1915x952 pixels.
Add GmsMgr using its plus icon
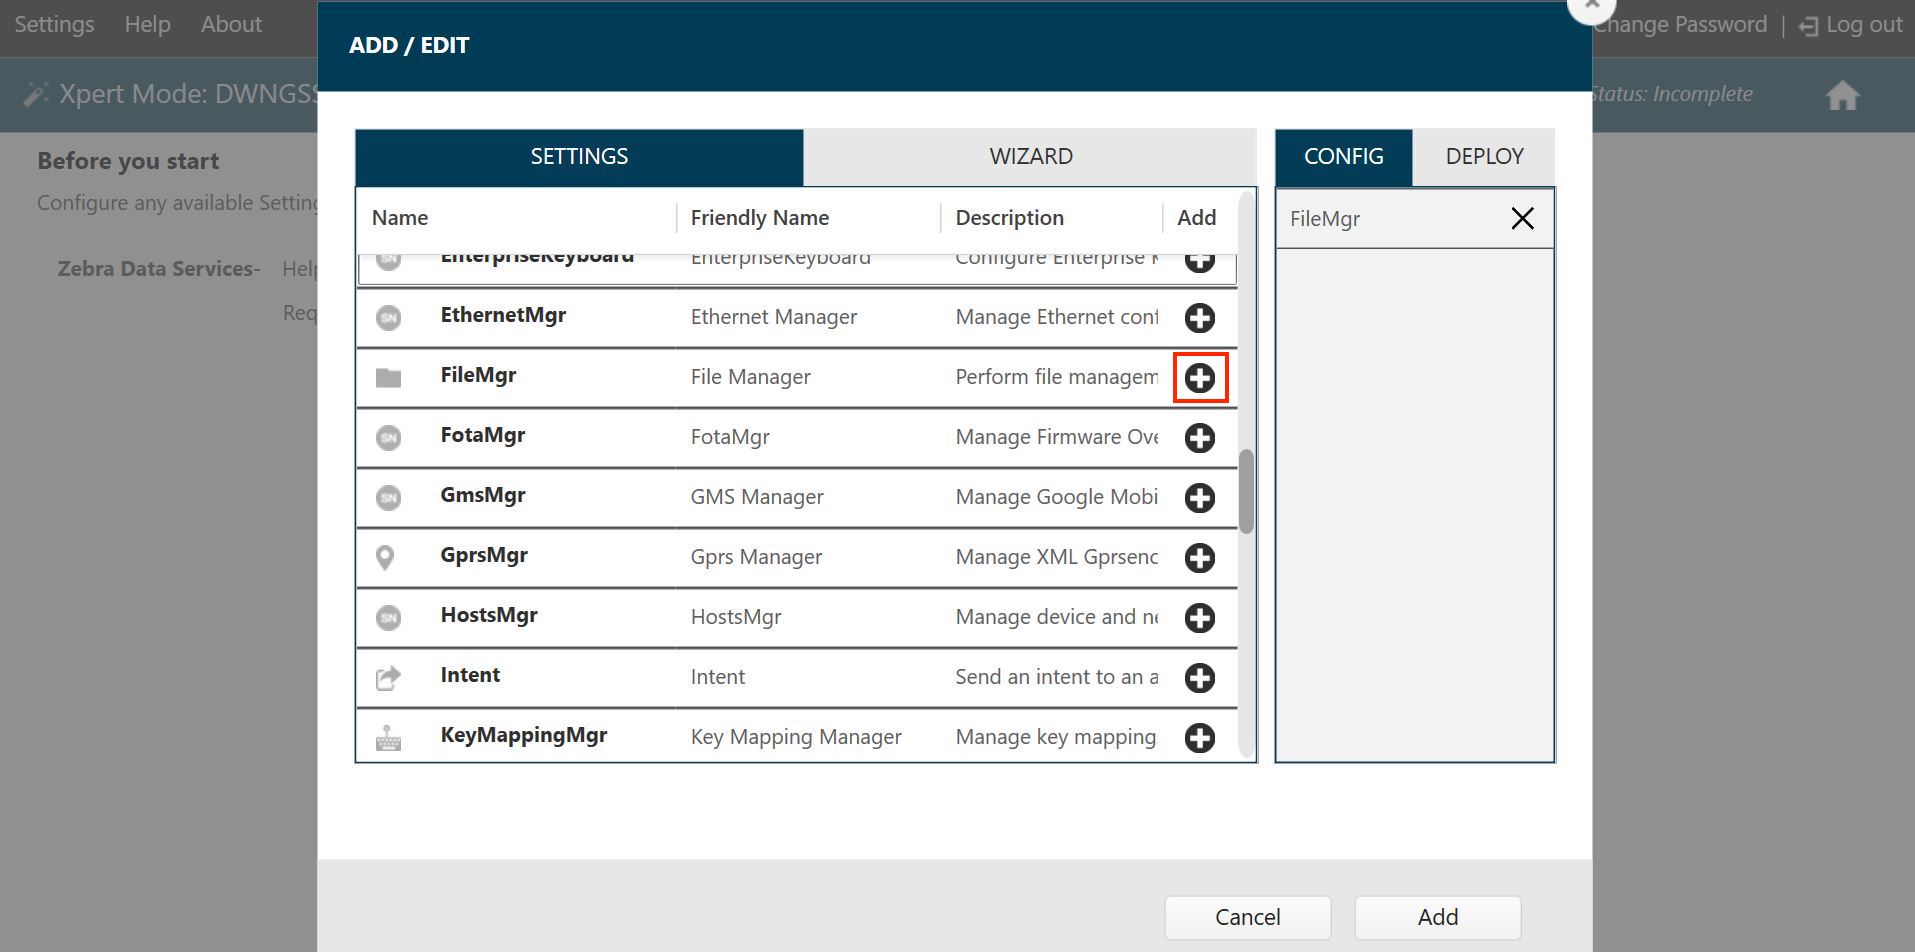pos(1199,498)
